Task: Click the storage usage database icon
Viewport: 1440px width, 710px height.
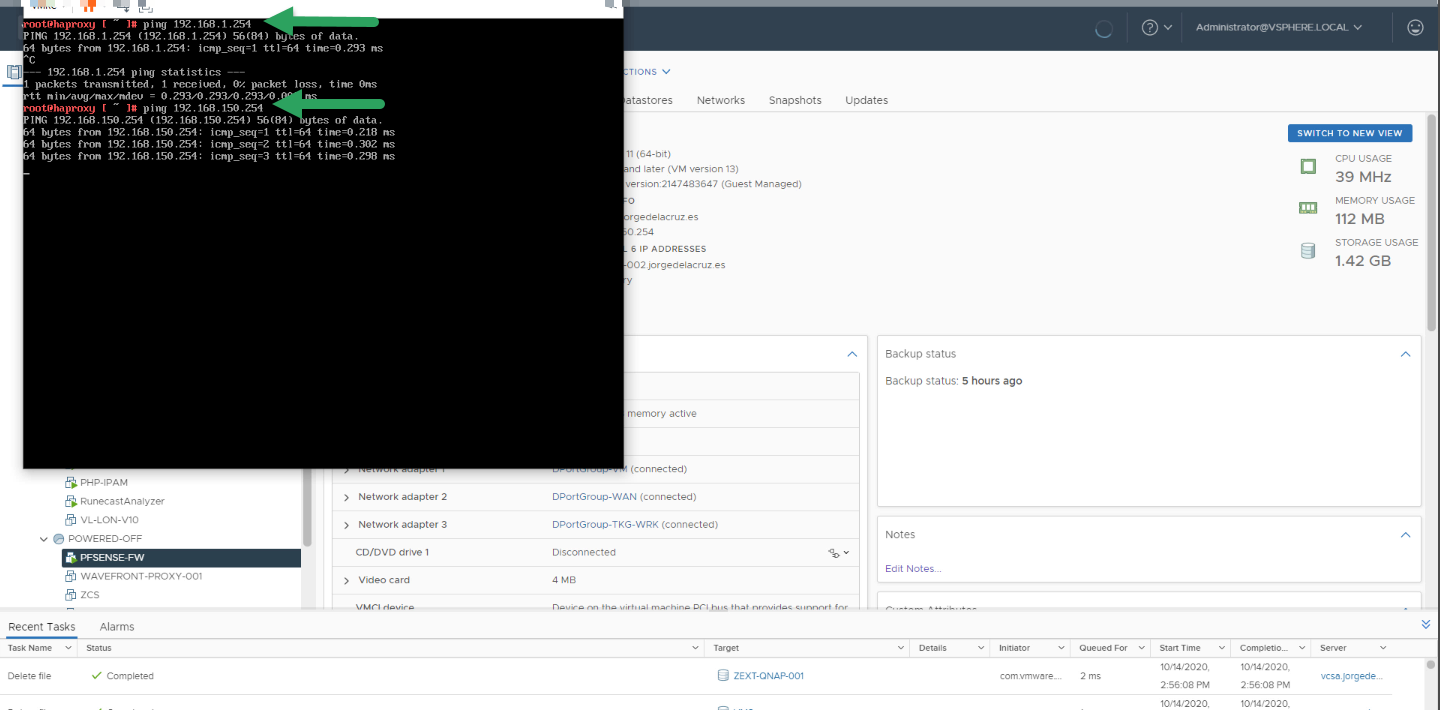Action: click(1308, 251)
